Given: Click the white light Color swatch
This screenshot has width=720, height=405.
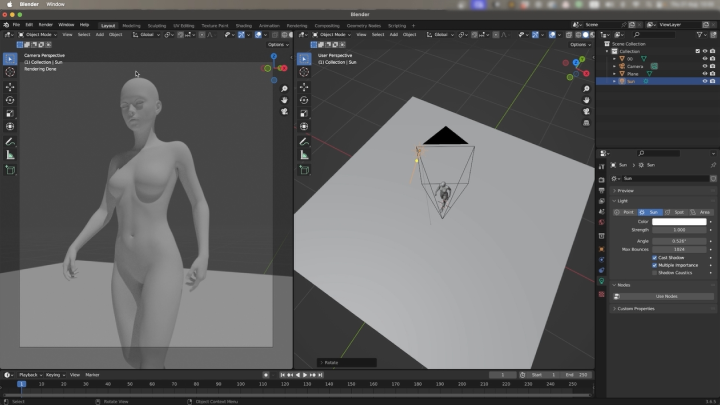Looking at the screenshot, I should 680,221.
